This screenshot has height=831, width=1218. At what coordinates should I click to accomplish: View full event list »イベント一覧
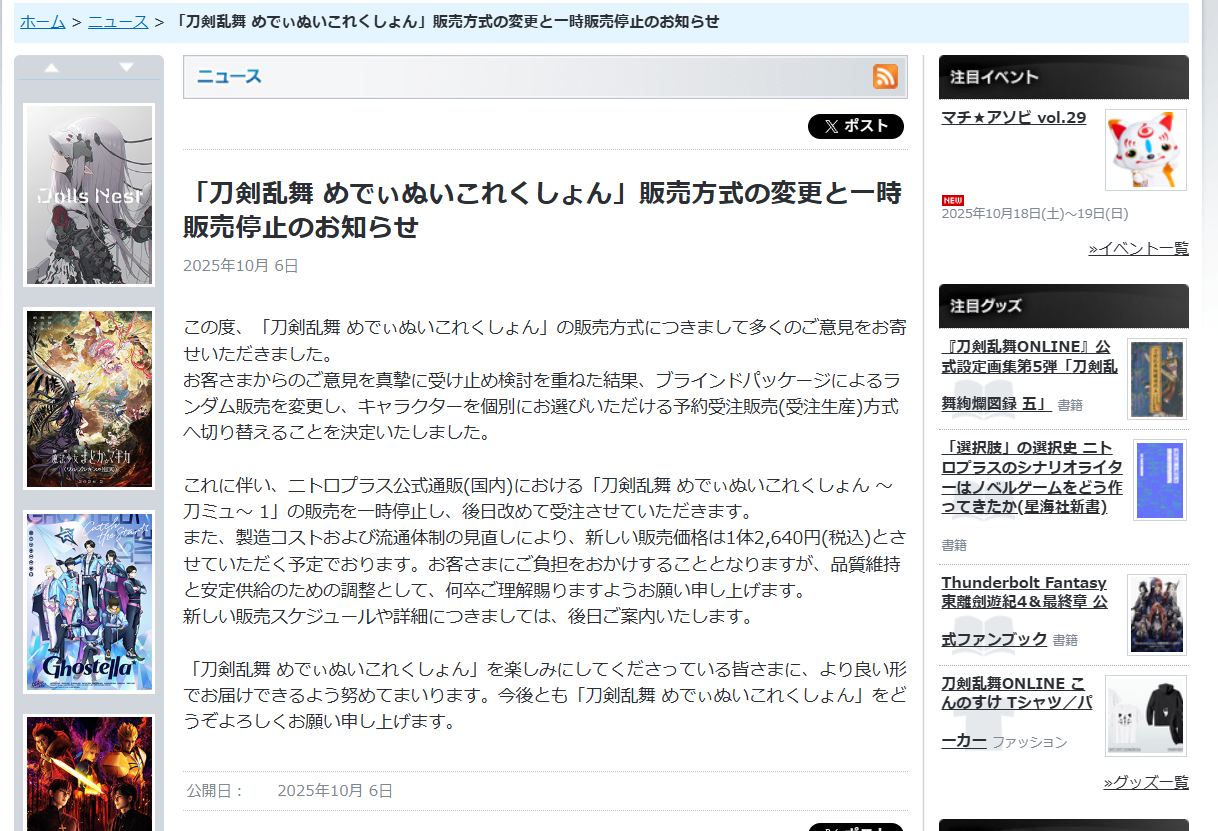pos(1138,248)
